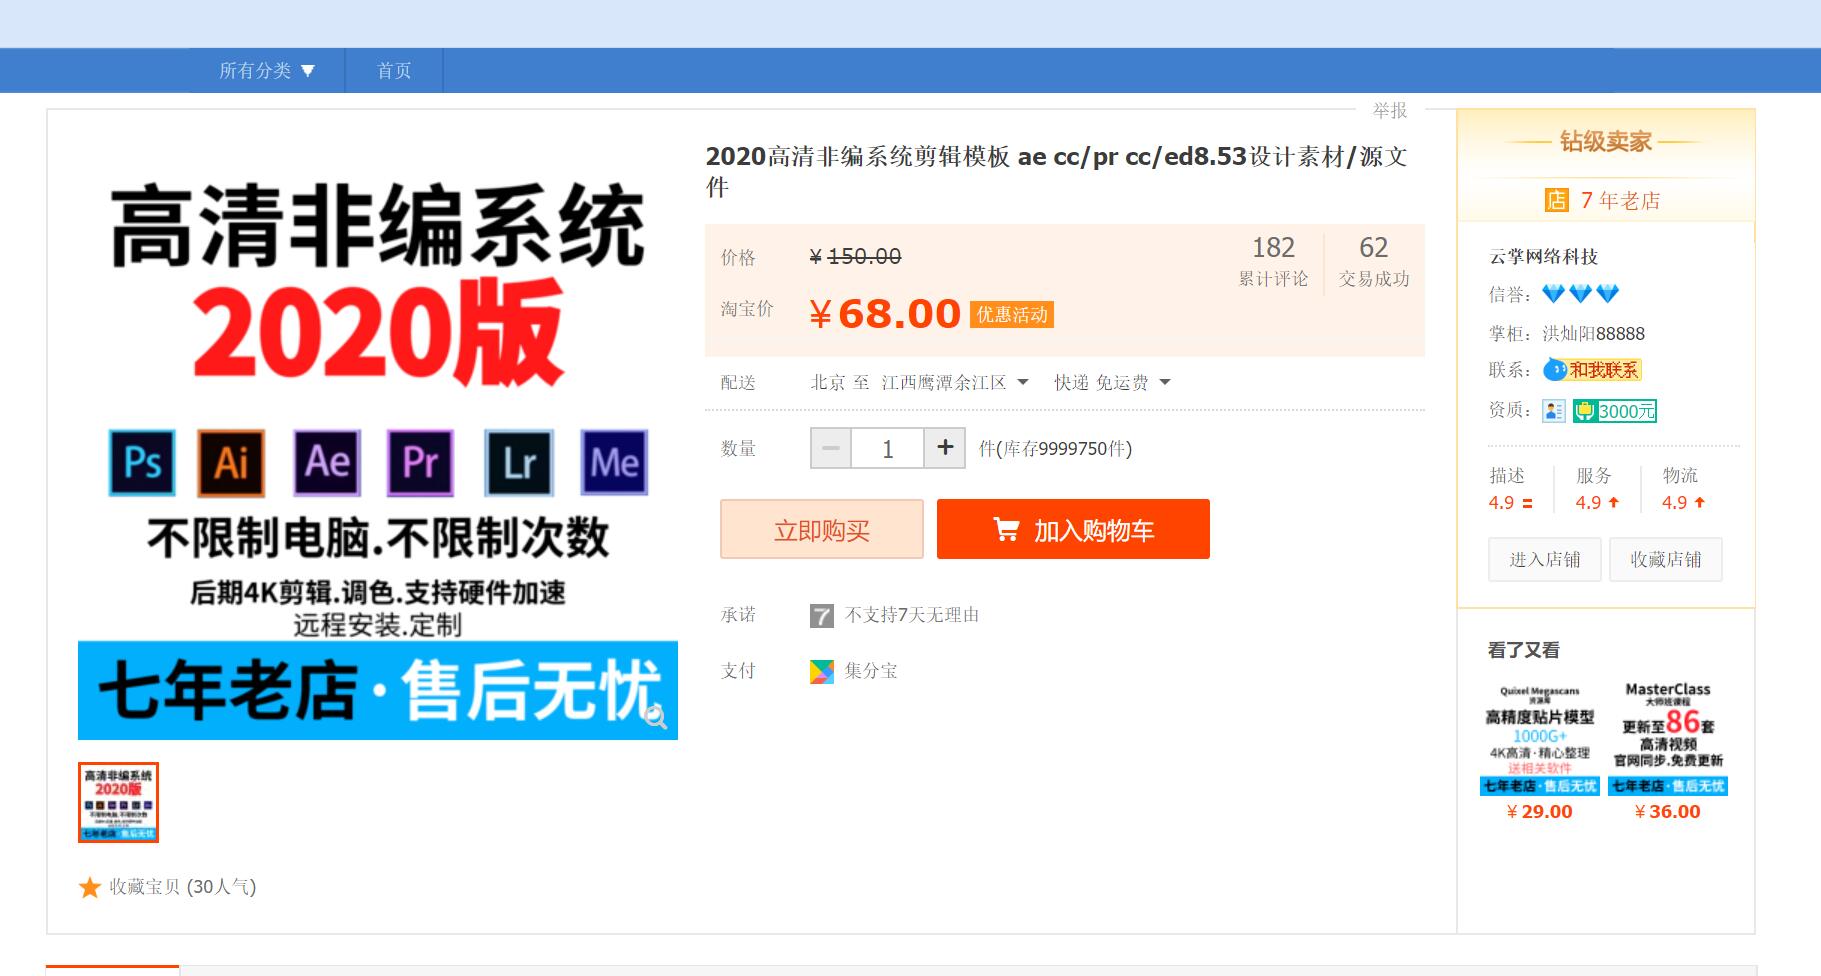Image resolution: width=1821 pixels, height=976 pixels.
Task: Expand the 江西鹰潭余江区 destination dropdown
Action: (x=955, y=382)
